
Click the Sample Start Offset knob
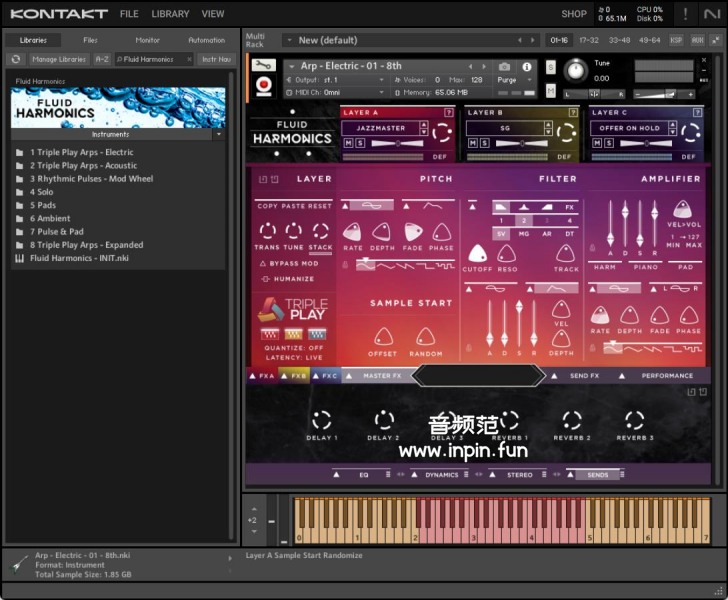tap(383, 337)
